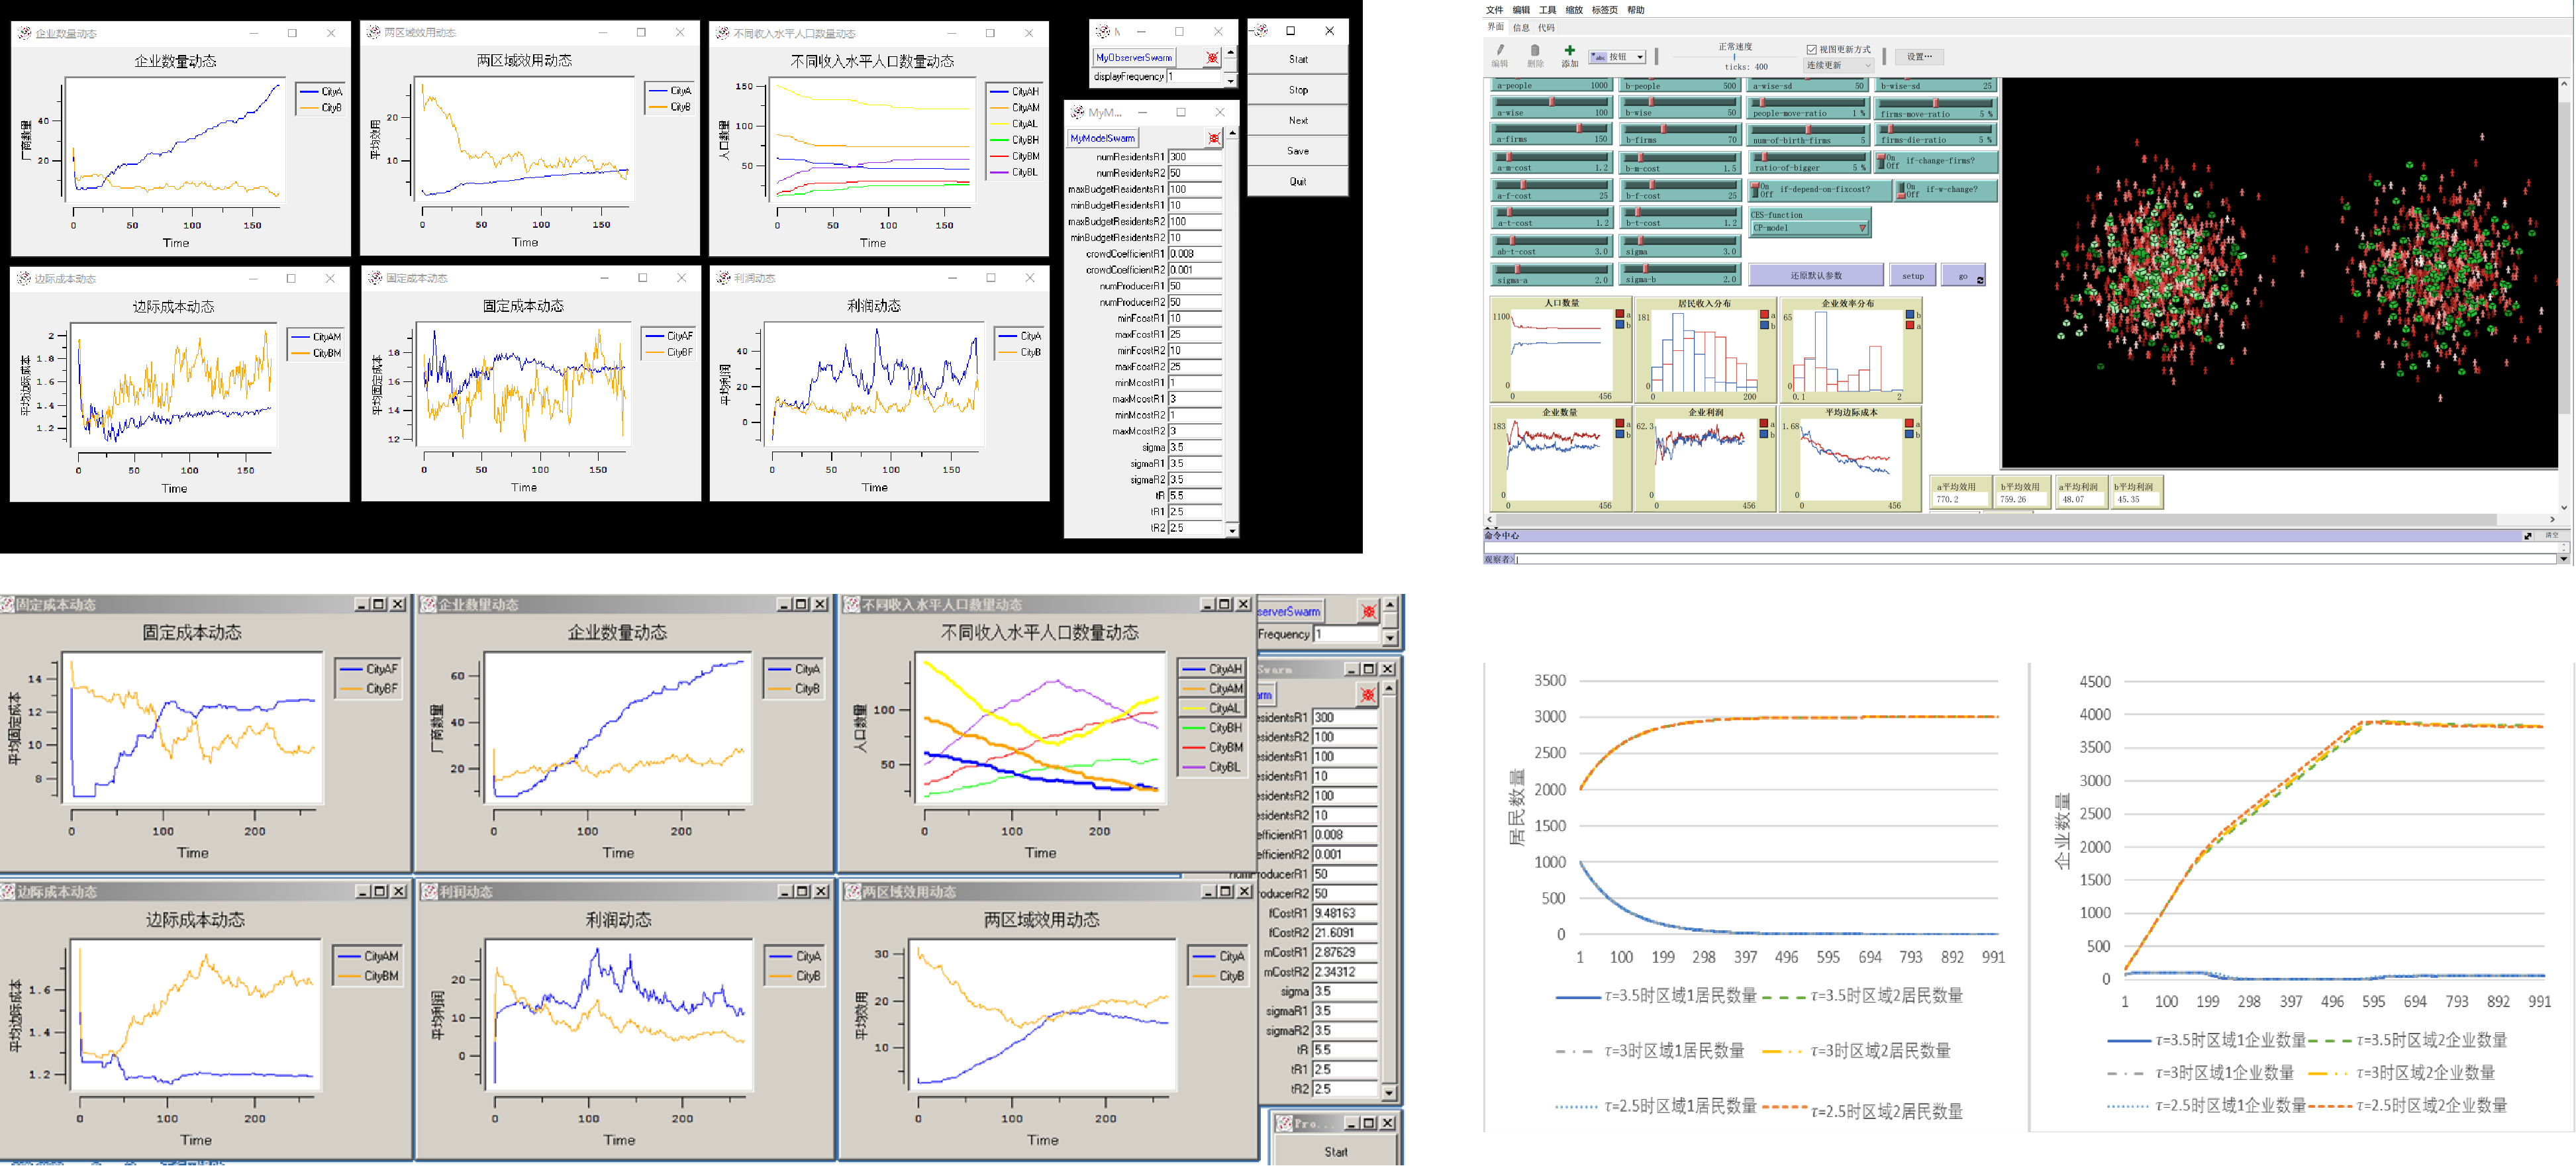Switch to the 代码 tab
Viewport: 2576px width, 1166px height.
[x=1546, y=28]
